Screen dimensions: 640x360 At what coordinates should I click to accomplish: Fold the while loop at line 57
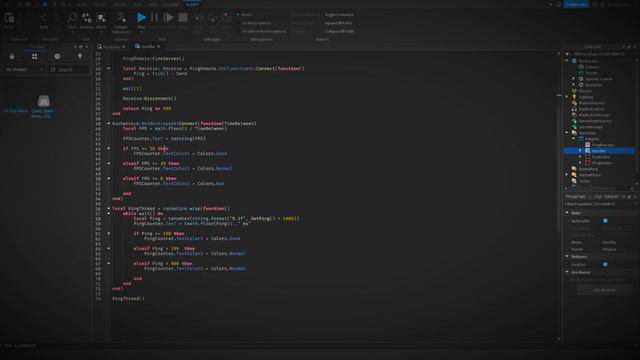109,213
